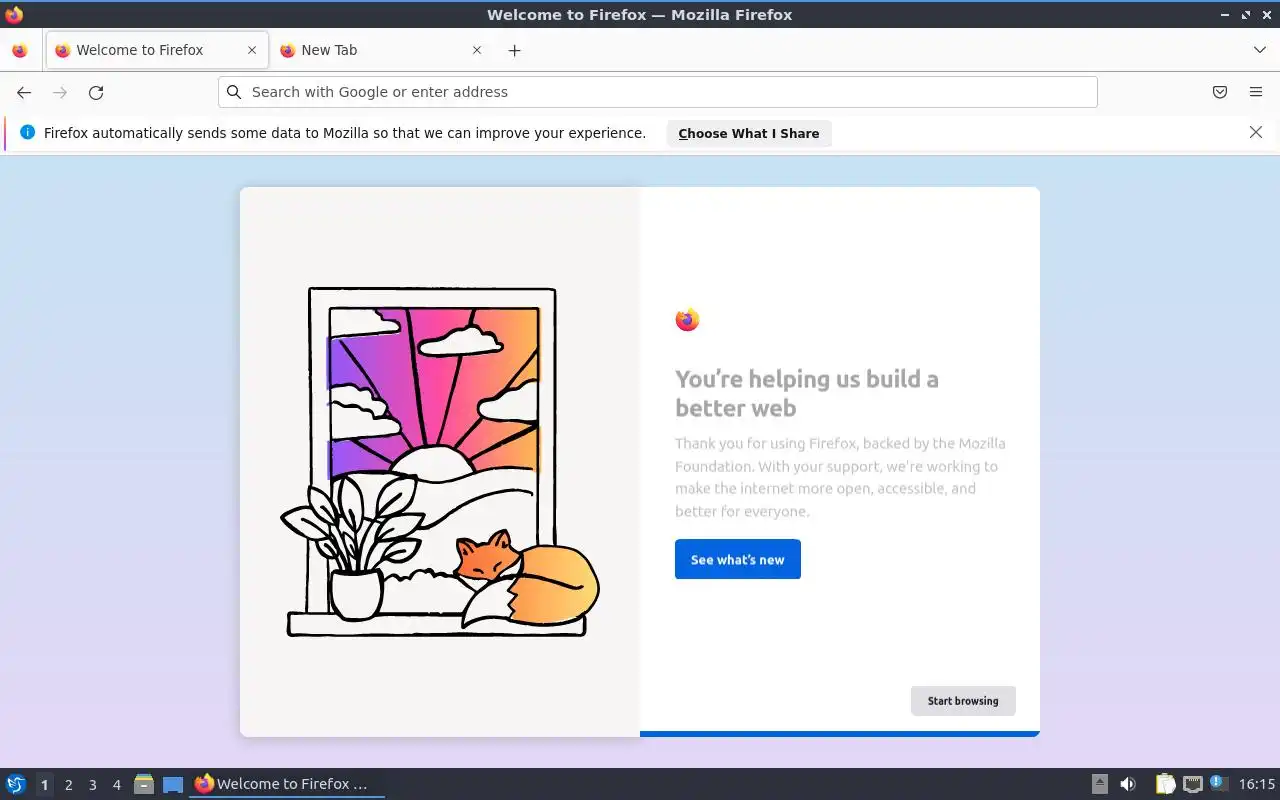The height and width of the screenshot is (800, 1280).
Task: Select the Welcome to Firefox taskbar entry
Action: (x=287, y=784)
